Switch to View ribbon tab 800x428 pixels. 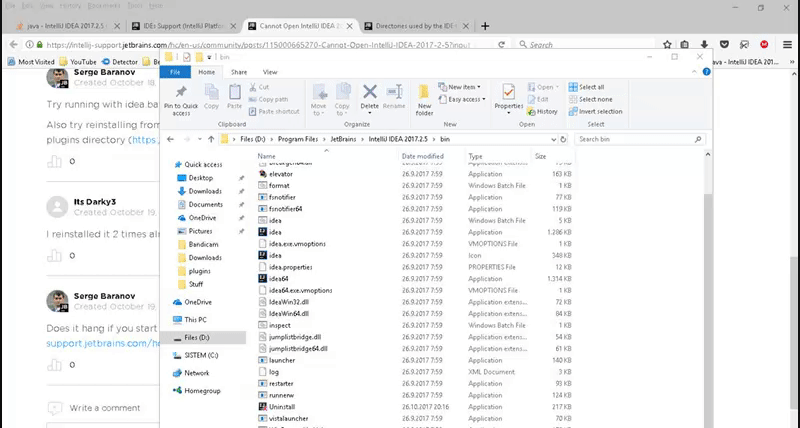point(270,72)
